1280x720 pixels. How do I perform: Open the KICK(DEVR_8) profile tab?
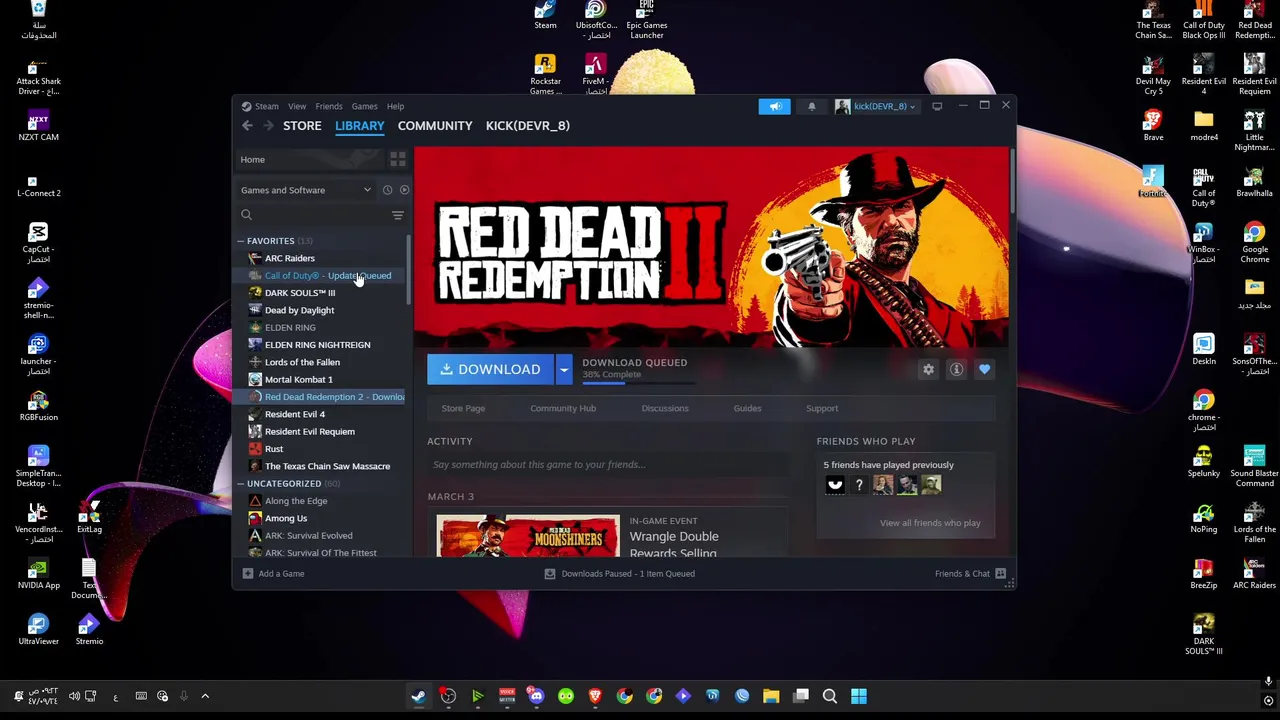pyautogui.click(x=527, y=126)
